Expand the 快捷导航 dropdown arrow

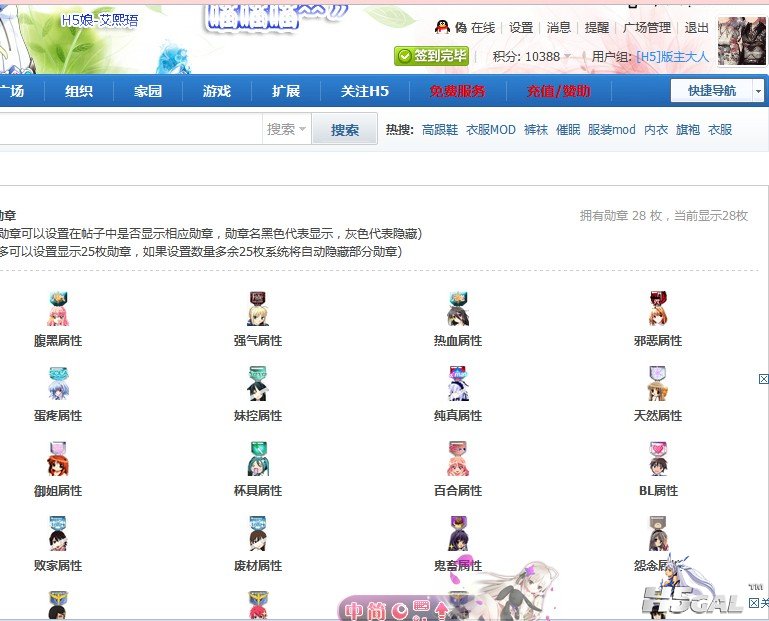[758, 91]
